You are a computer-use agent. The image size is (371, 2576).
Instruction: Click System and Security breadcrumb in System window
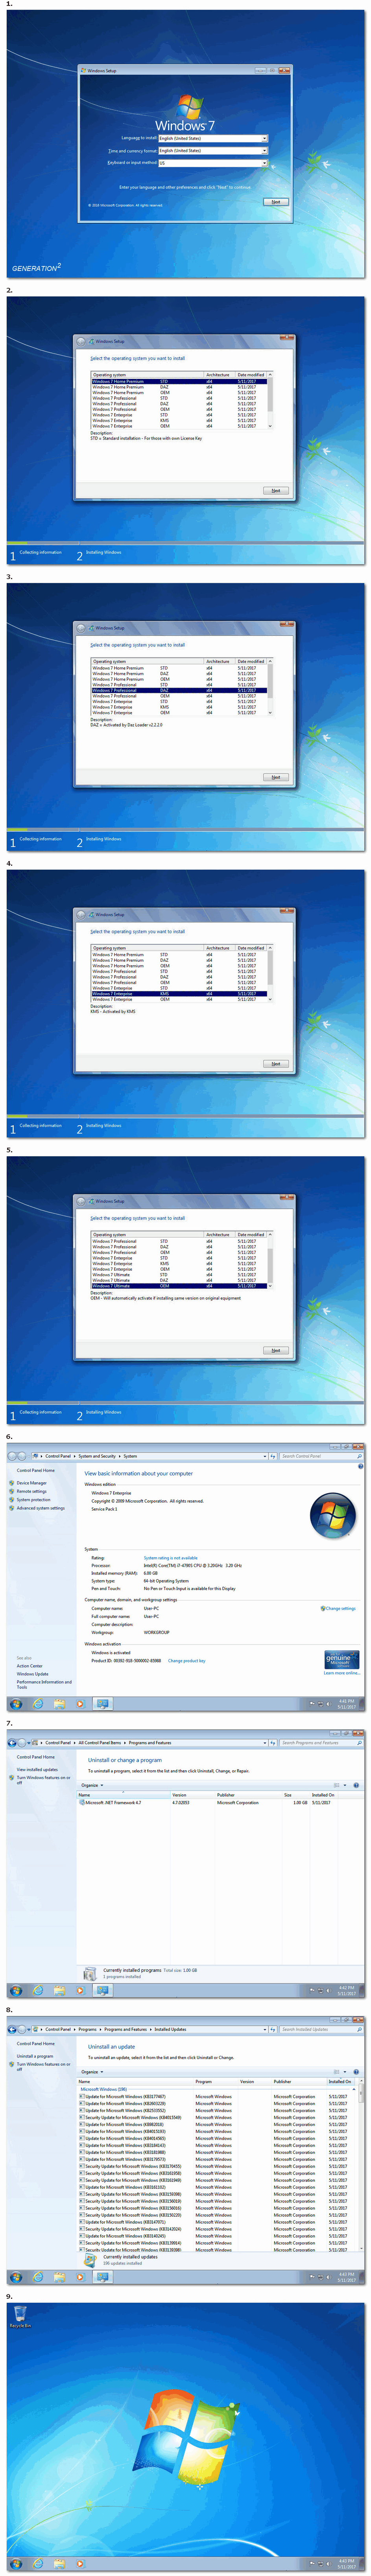point(97,1456)
